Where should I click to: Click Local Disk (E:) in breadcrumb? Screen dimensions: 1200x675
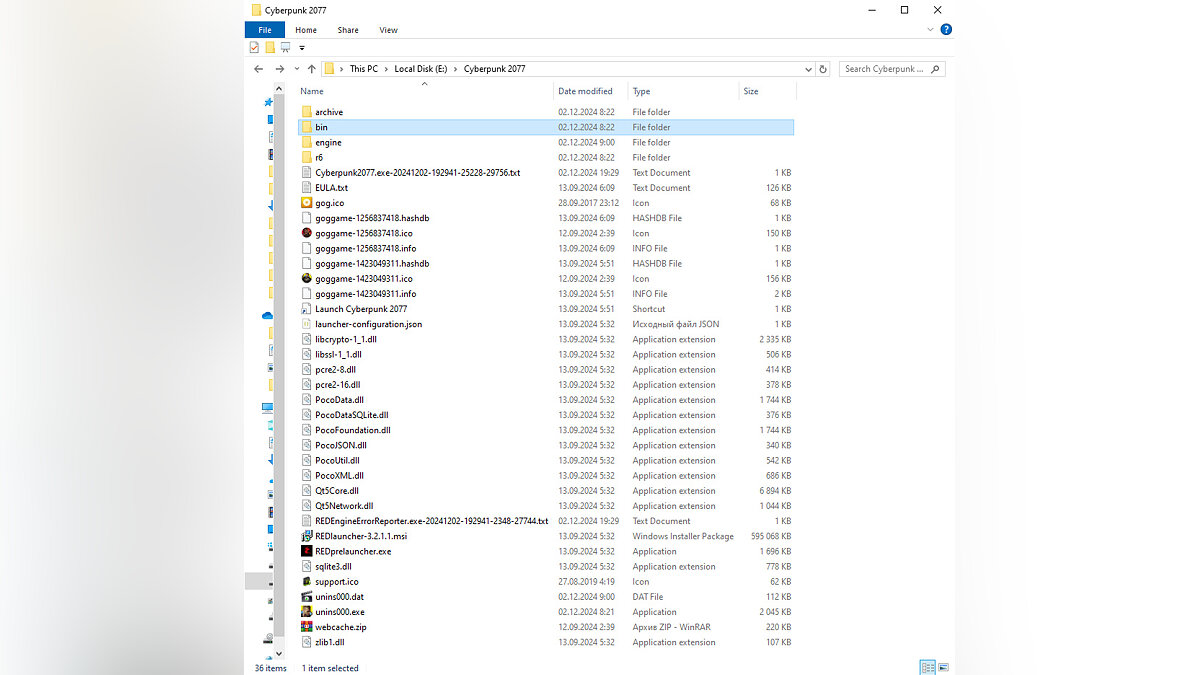419,69
